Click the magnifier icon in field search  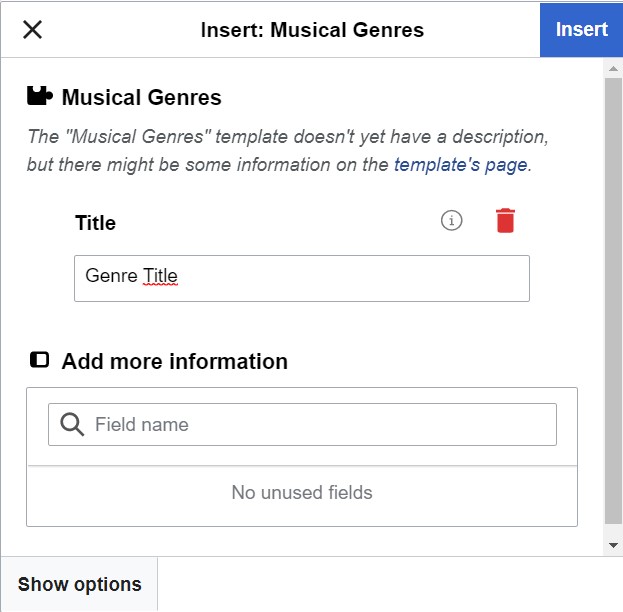point(72,424)
